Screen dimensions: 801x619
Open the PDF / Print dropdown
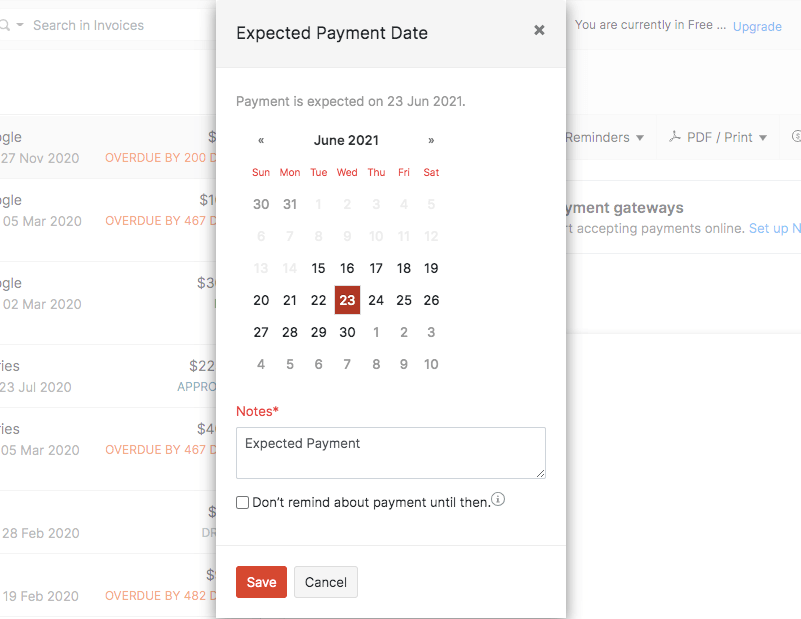click(718, 137)
